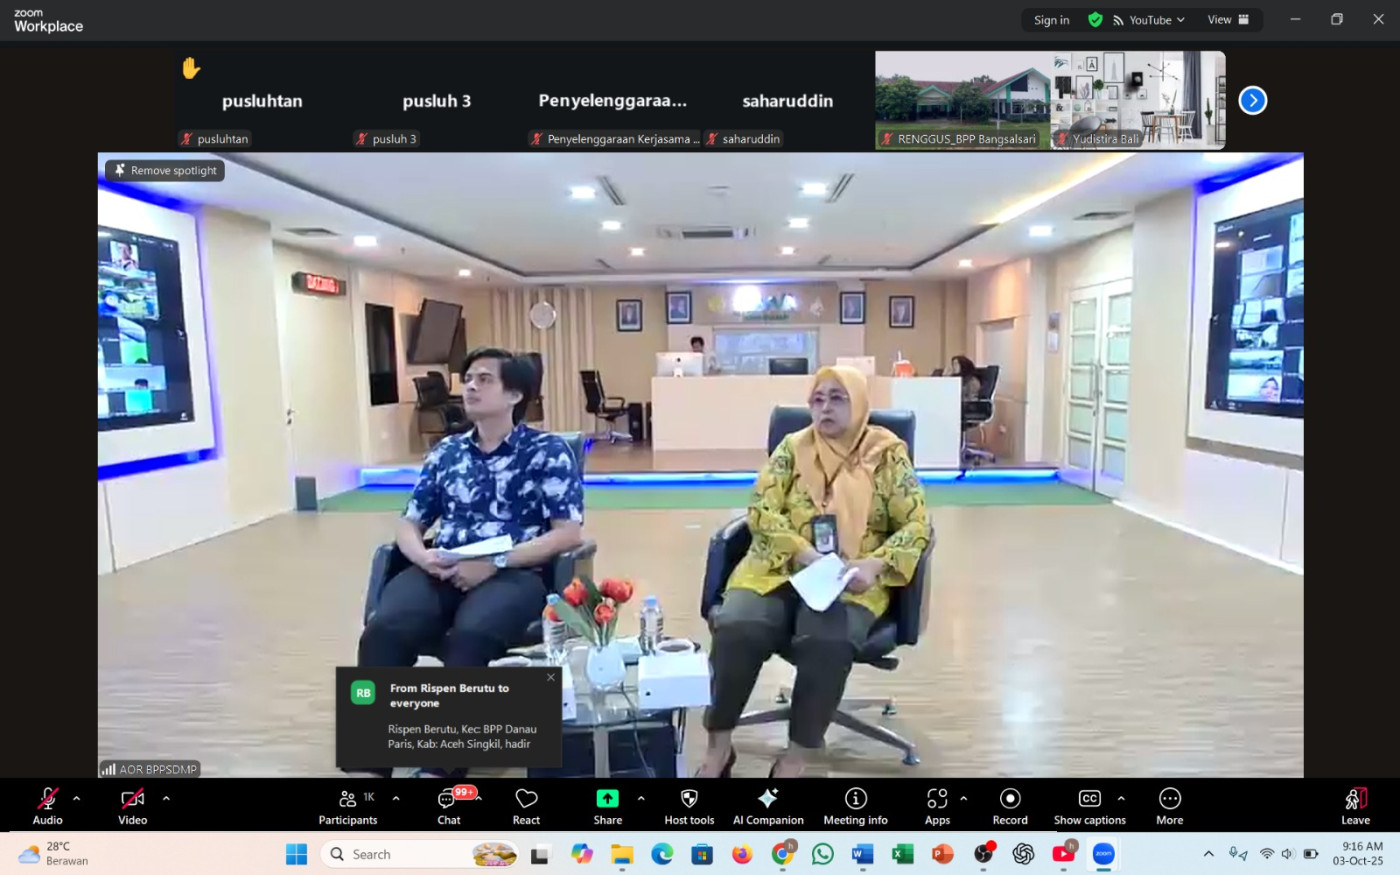The width and height of the screenshot is (1400, 875).
Task: Start recording with Record button
Action: coord(1010,806)
